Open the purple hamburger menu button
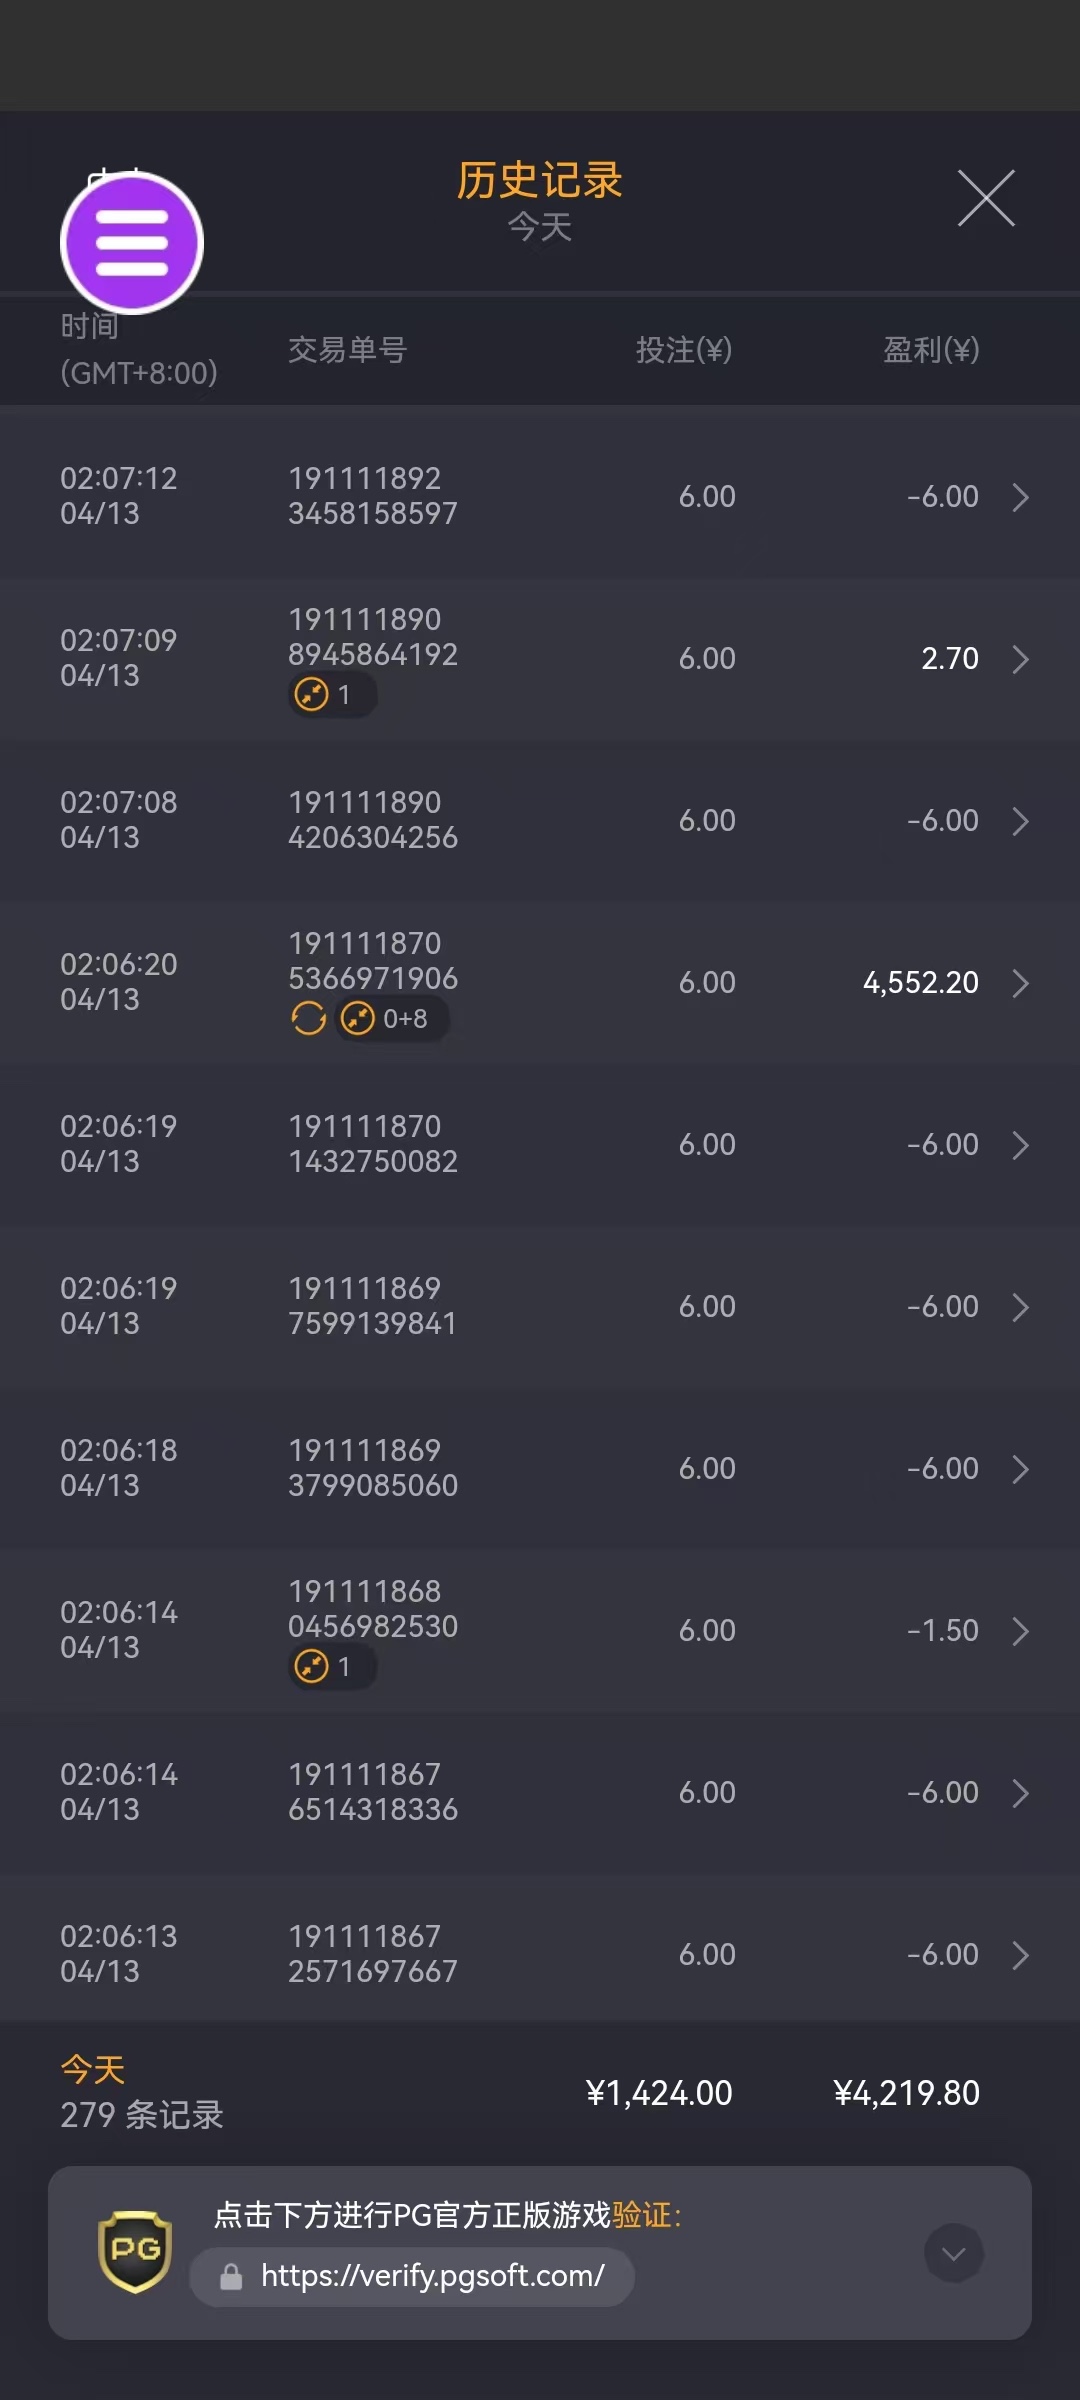 (132, 243)
